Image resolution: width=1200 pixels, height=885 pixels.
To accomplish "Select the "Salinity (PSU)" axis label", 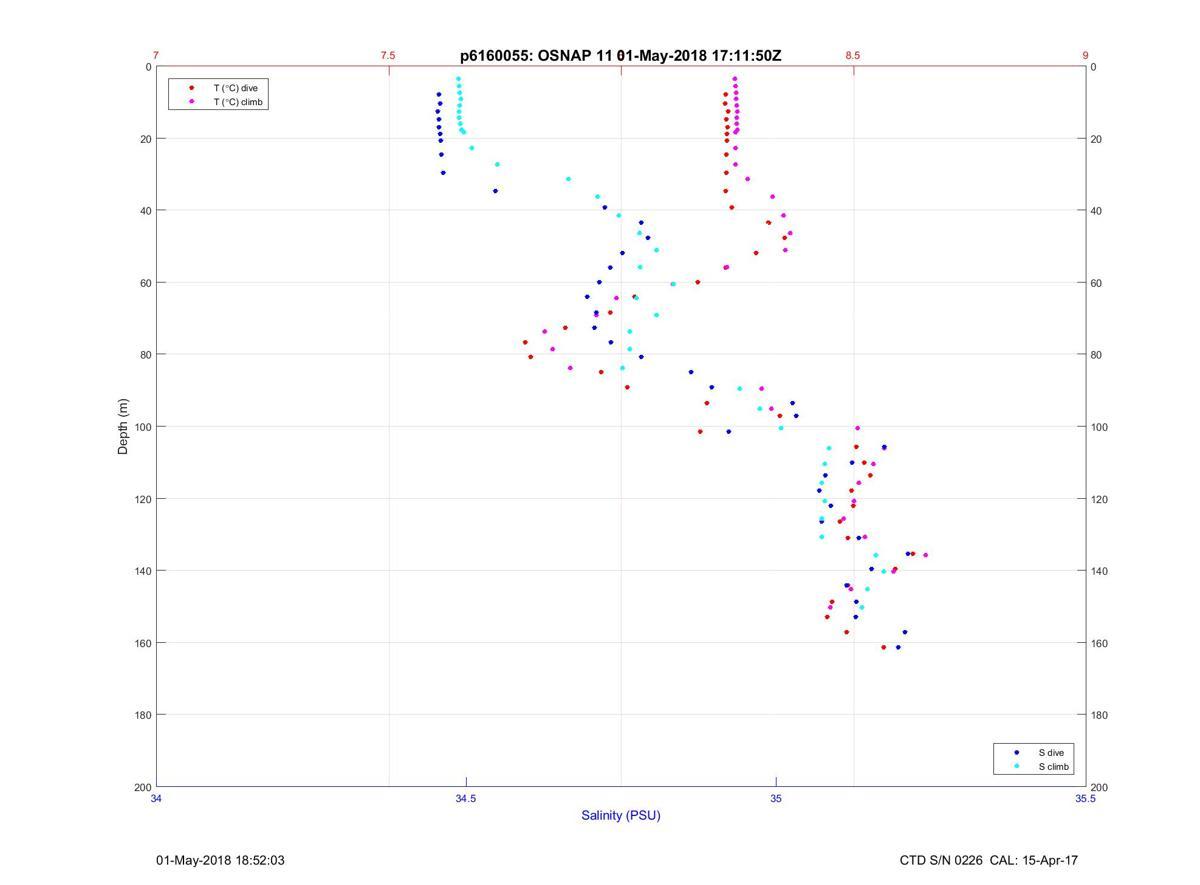I will pyautogui.click(x=621, y=815).
